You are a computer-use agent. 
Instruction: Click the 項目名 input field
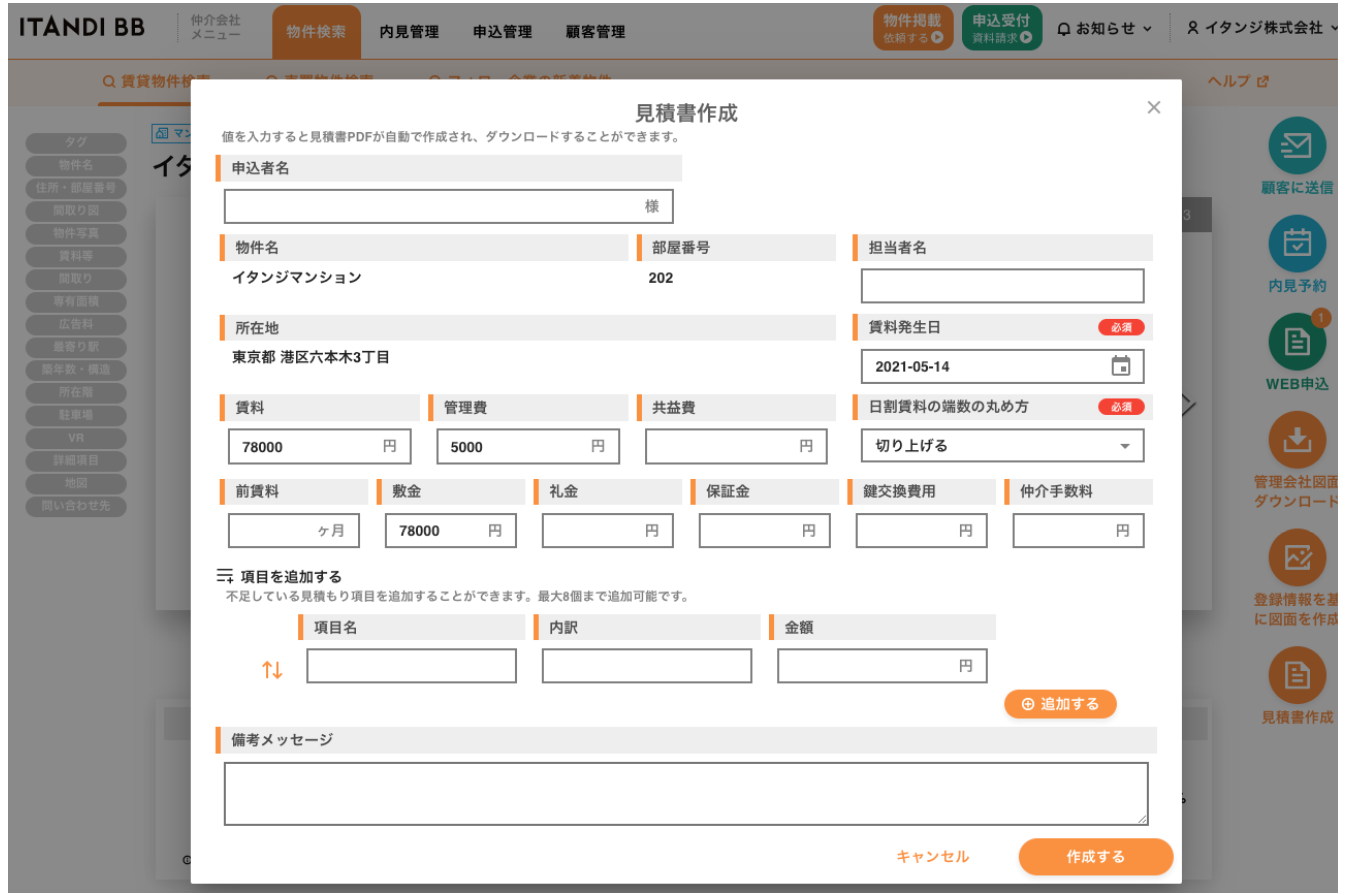[x=412, y=666]
